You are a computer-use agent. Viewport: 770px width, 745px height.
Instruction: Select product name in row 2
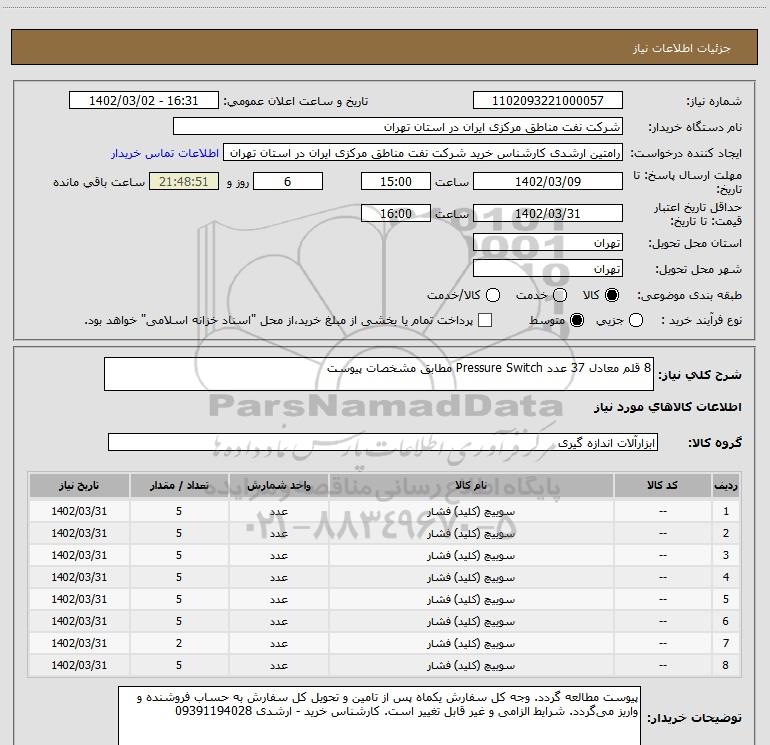click(471, 533)
